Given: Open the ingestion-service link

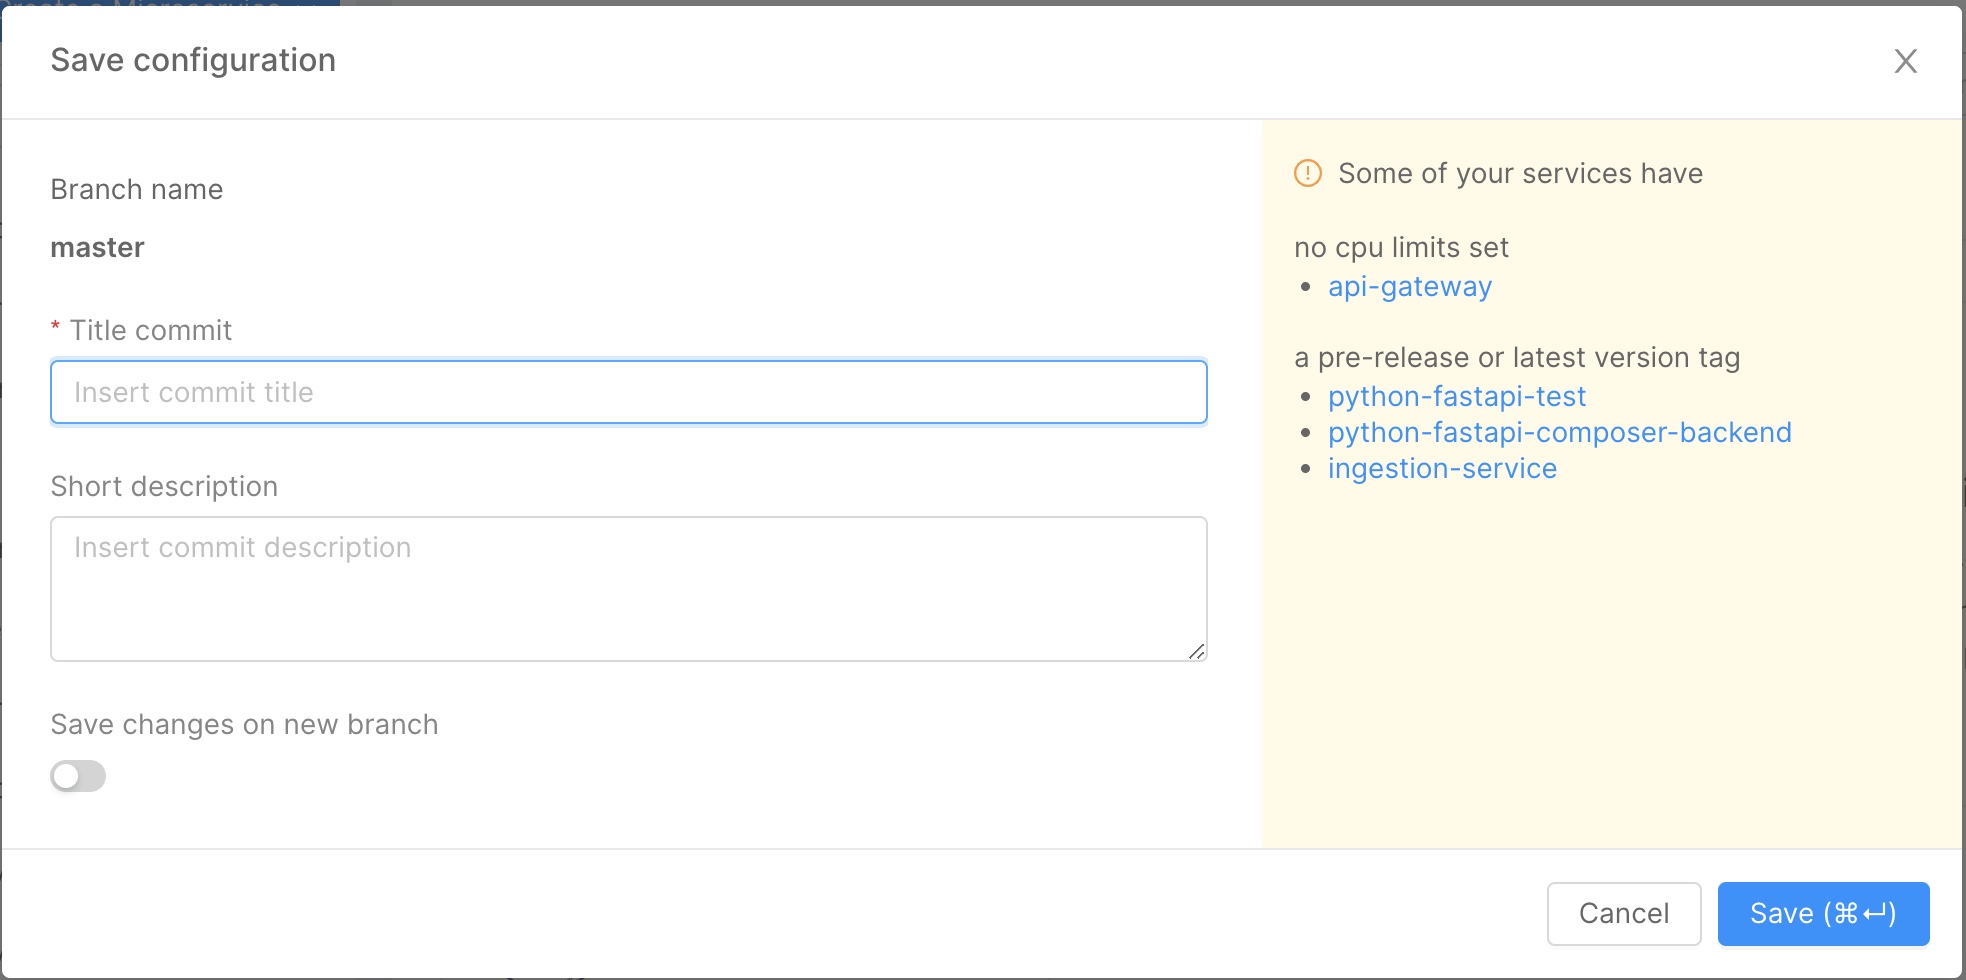Looking at the screenshot, I should click(x=1442, y=468).
